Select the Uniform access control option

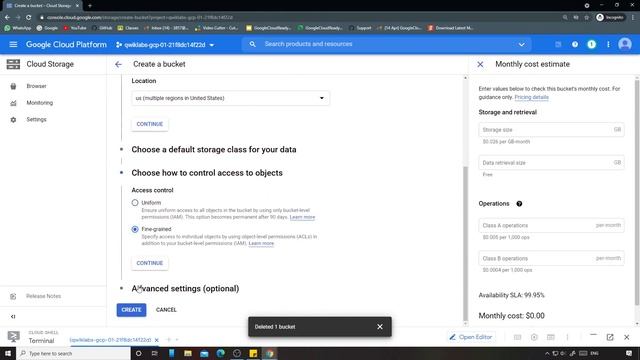[x=135, y=202]
